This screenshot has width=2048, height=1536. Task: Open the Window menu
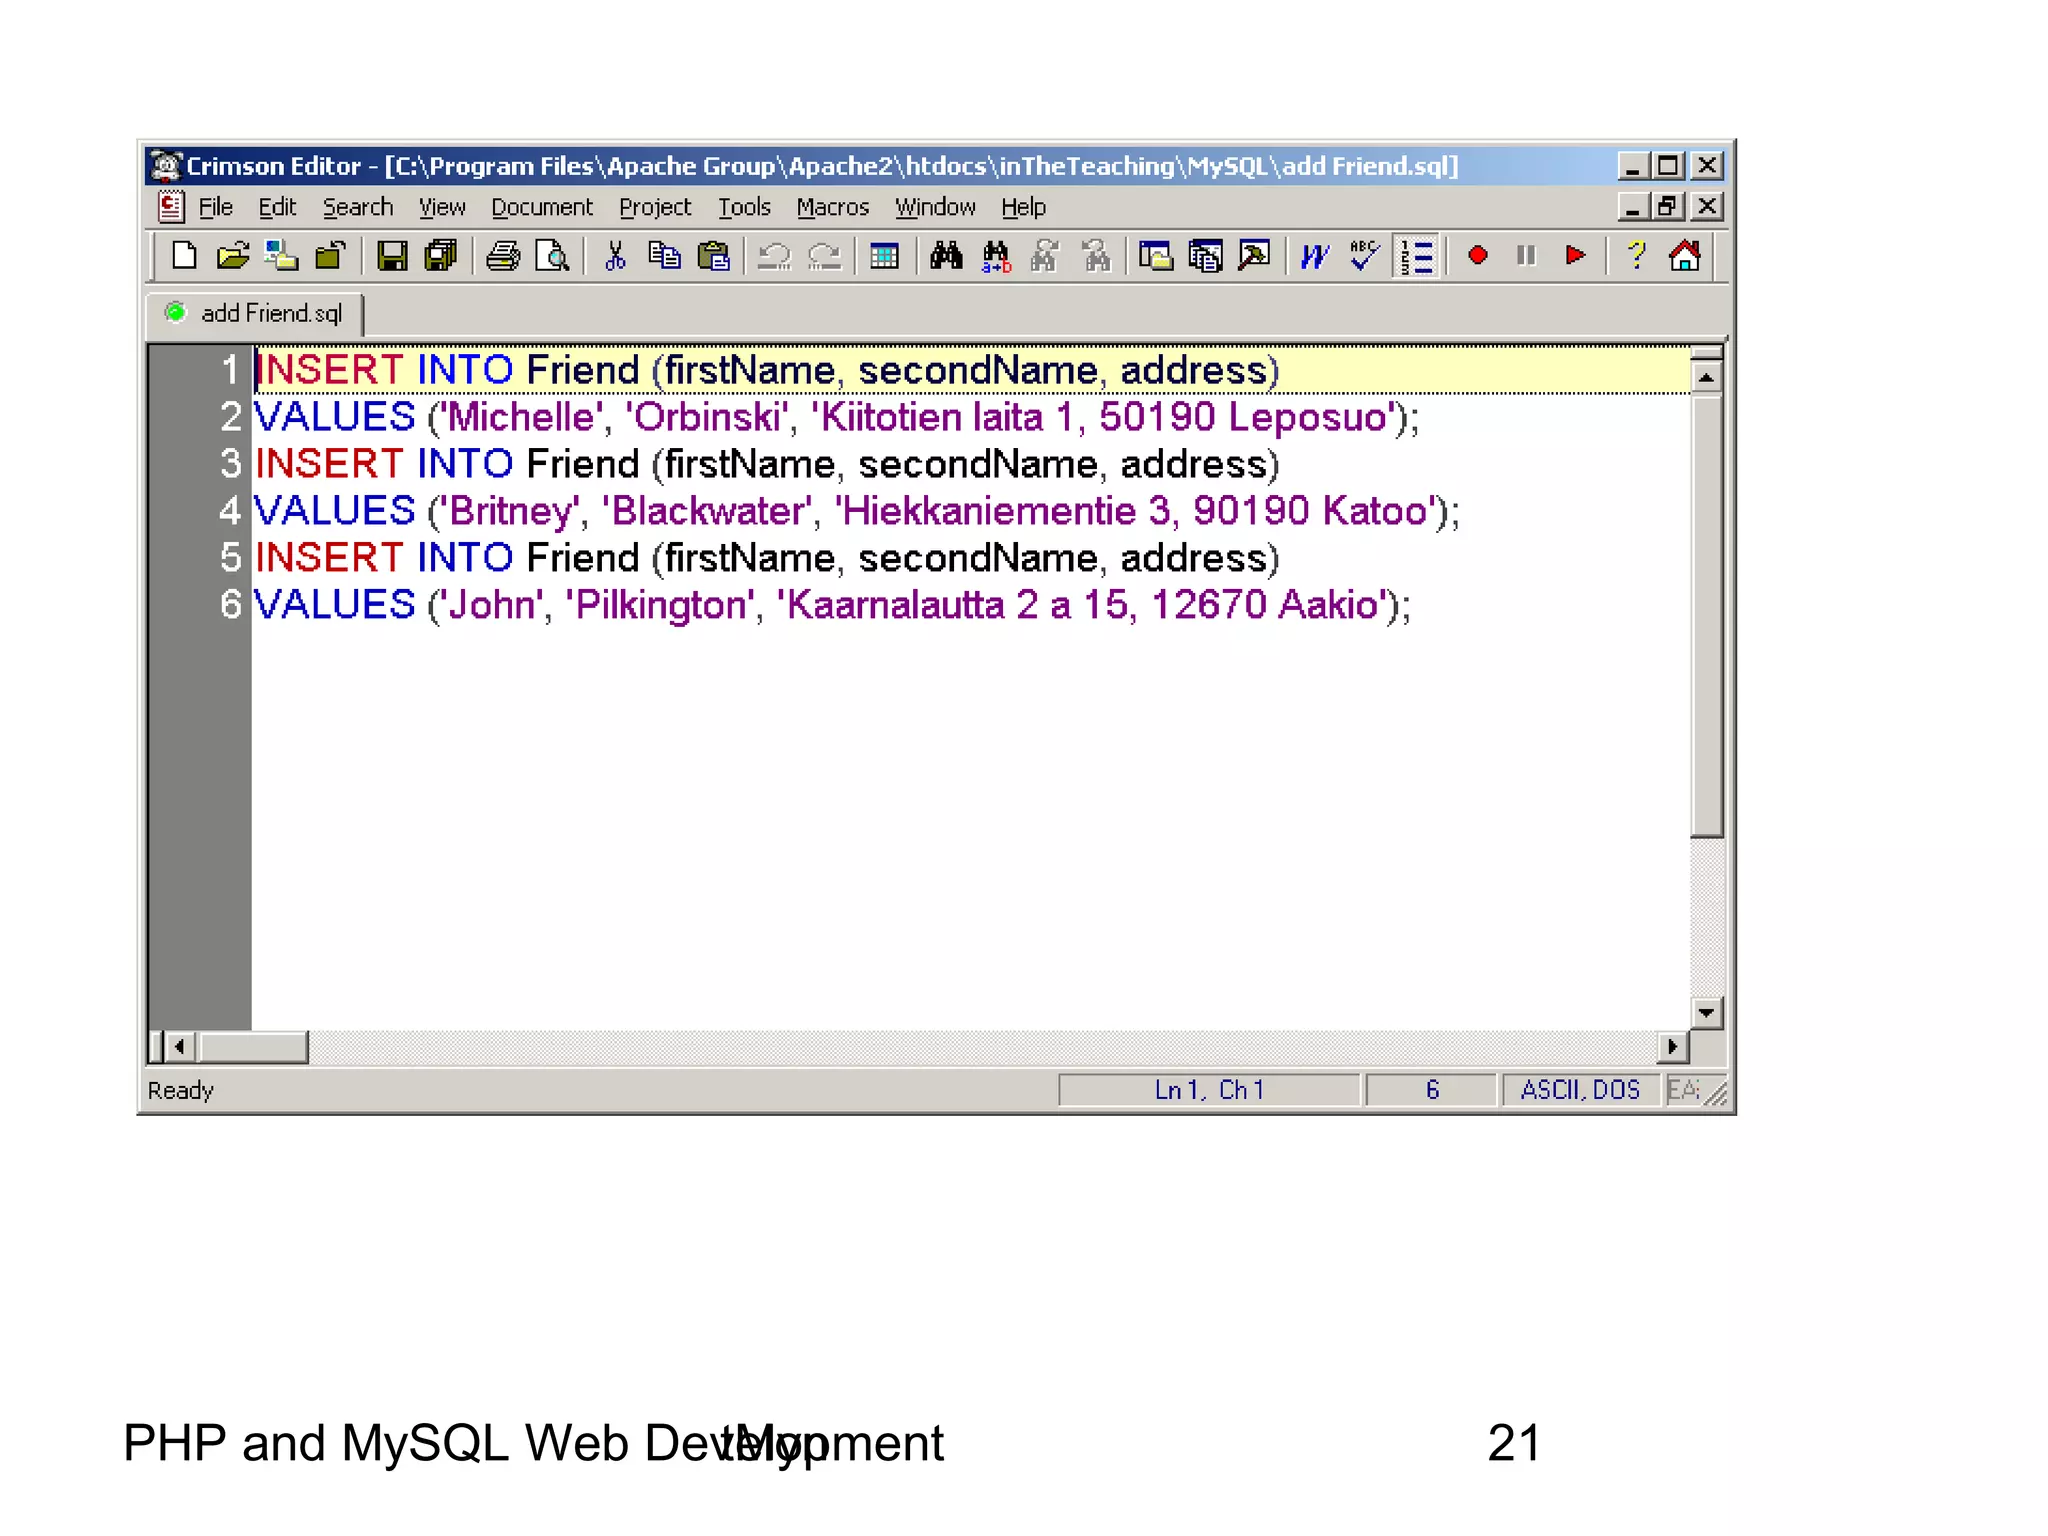click(x=935, y=207)
